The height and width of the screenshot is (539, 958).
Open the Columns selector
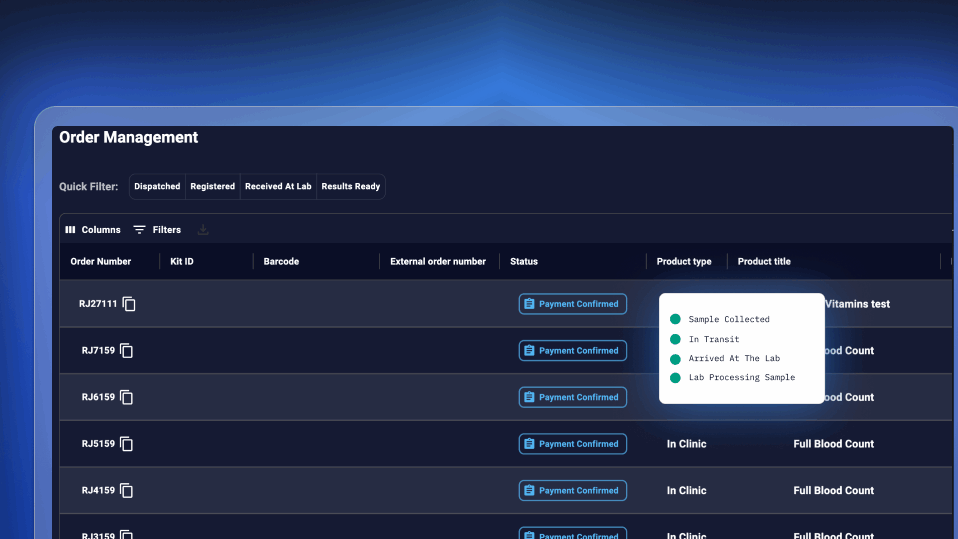pos(93,230)
